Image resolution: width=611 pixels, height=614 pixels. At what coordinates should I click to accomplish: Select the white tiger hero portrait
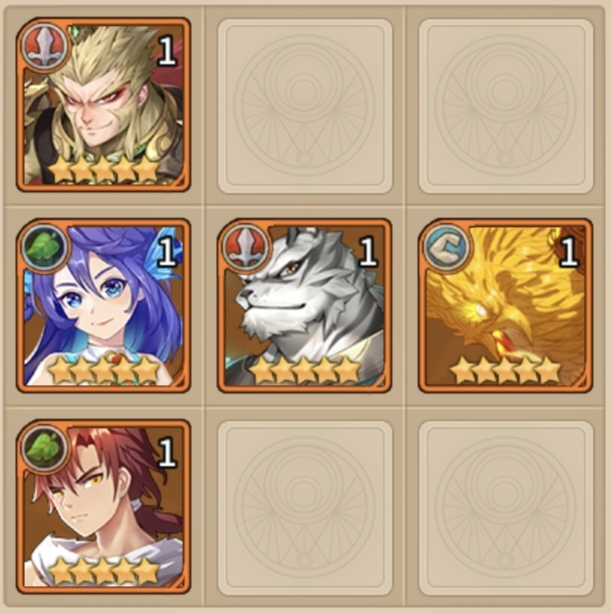[304, 305]
